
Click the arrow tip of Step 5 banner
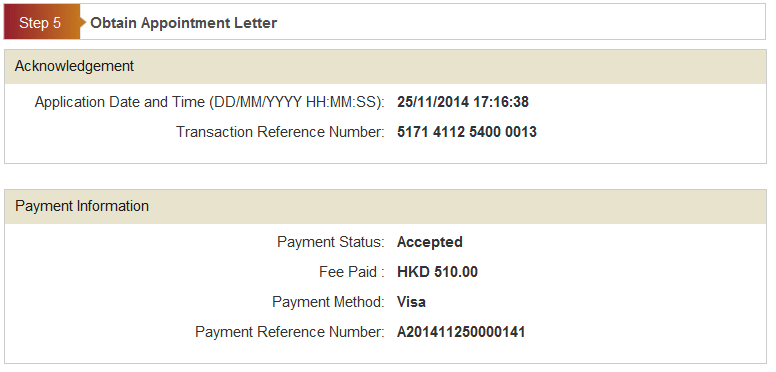(83, 22)
